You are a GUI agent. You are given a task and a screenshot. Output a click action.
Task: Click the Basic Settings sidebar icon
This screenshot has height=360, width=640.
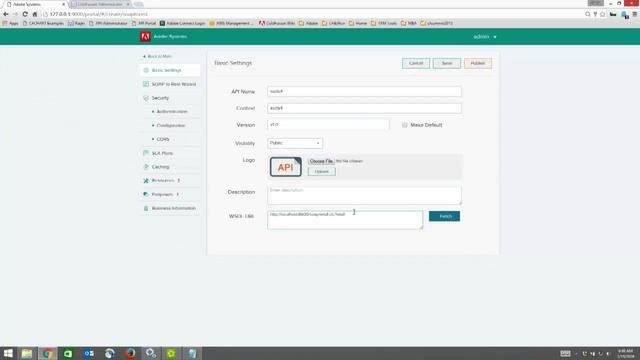(146, 70)
